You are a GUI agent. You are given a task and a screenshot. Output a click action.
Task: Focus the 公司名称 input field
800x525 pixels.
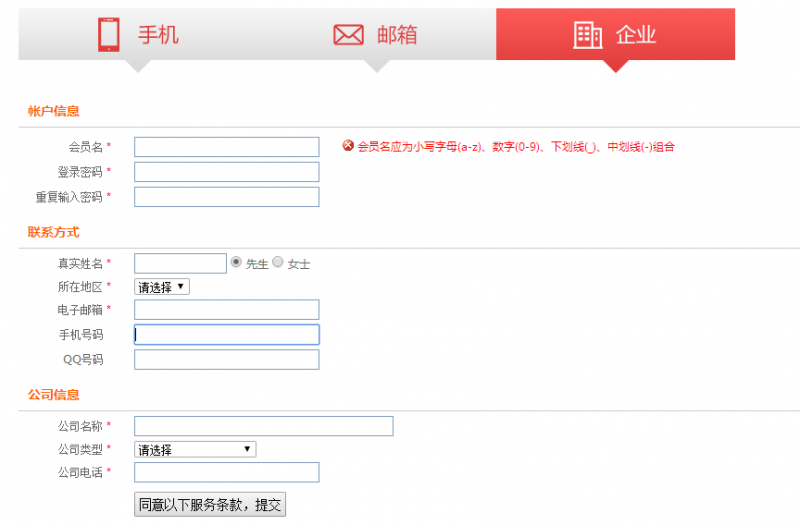click(x=264, y=426)
